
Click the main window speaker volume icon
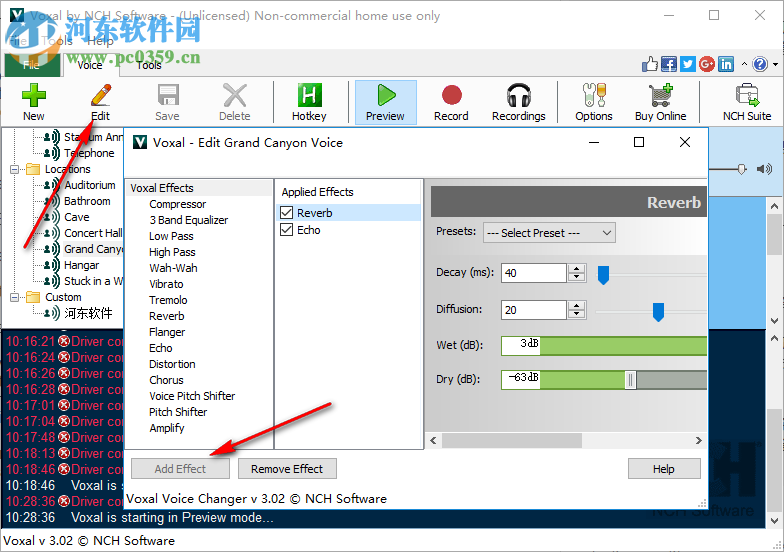(764, 169)
